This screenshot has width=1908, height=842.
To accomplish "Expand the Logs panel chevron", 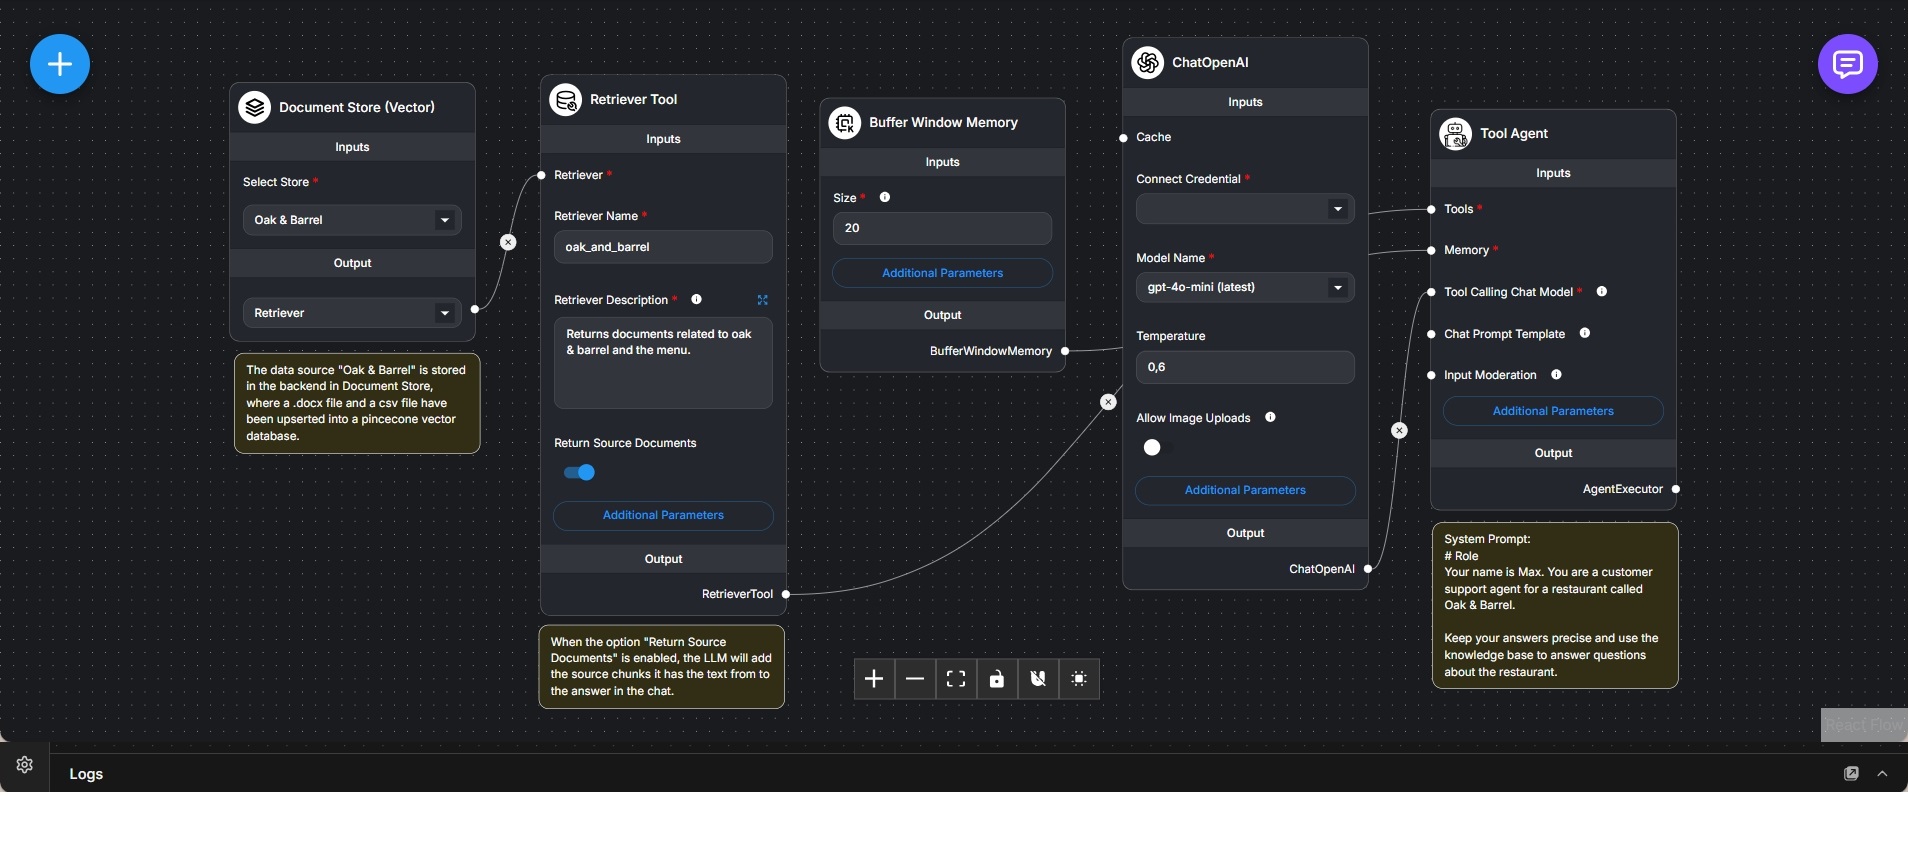I will point(1883,774).
